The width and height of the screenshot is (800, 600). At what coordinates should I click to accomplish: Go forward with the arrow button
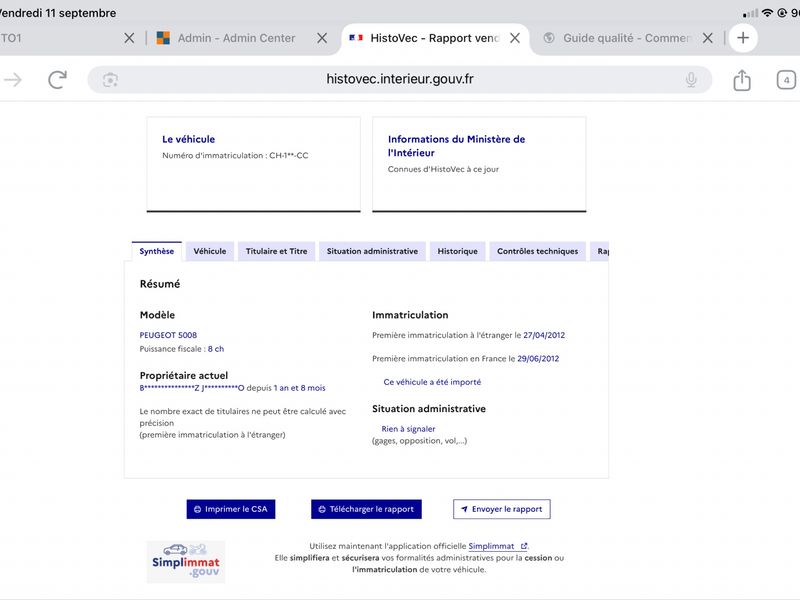tap(13, 80)
